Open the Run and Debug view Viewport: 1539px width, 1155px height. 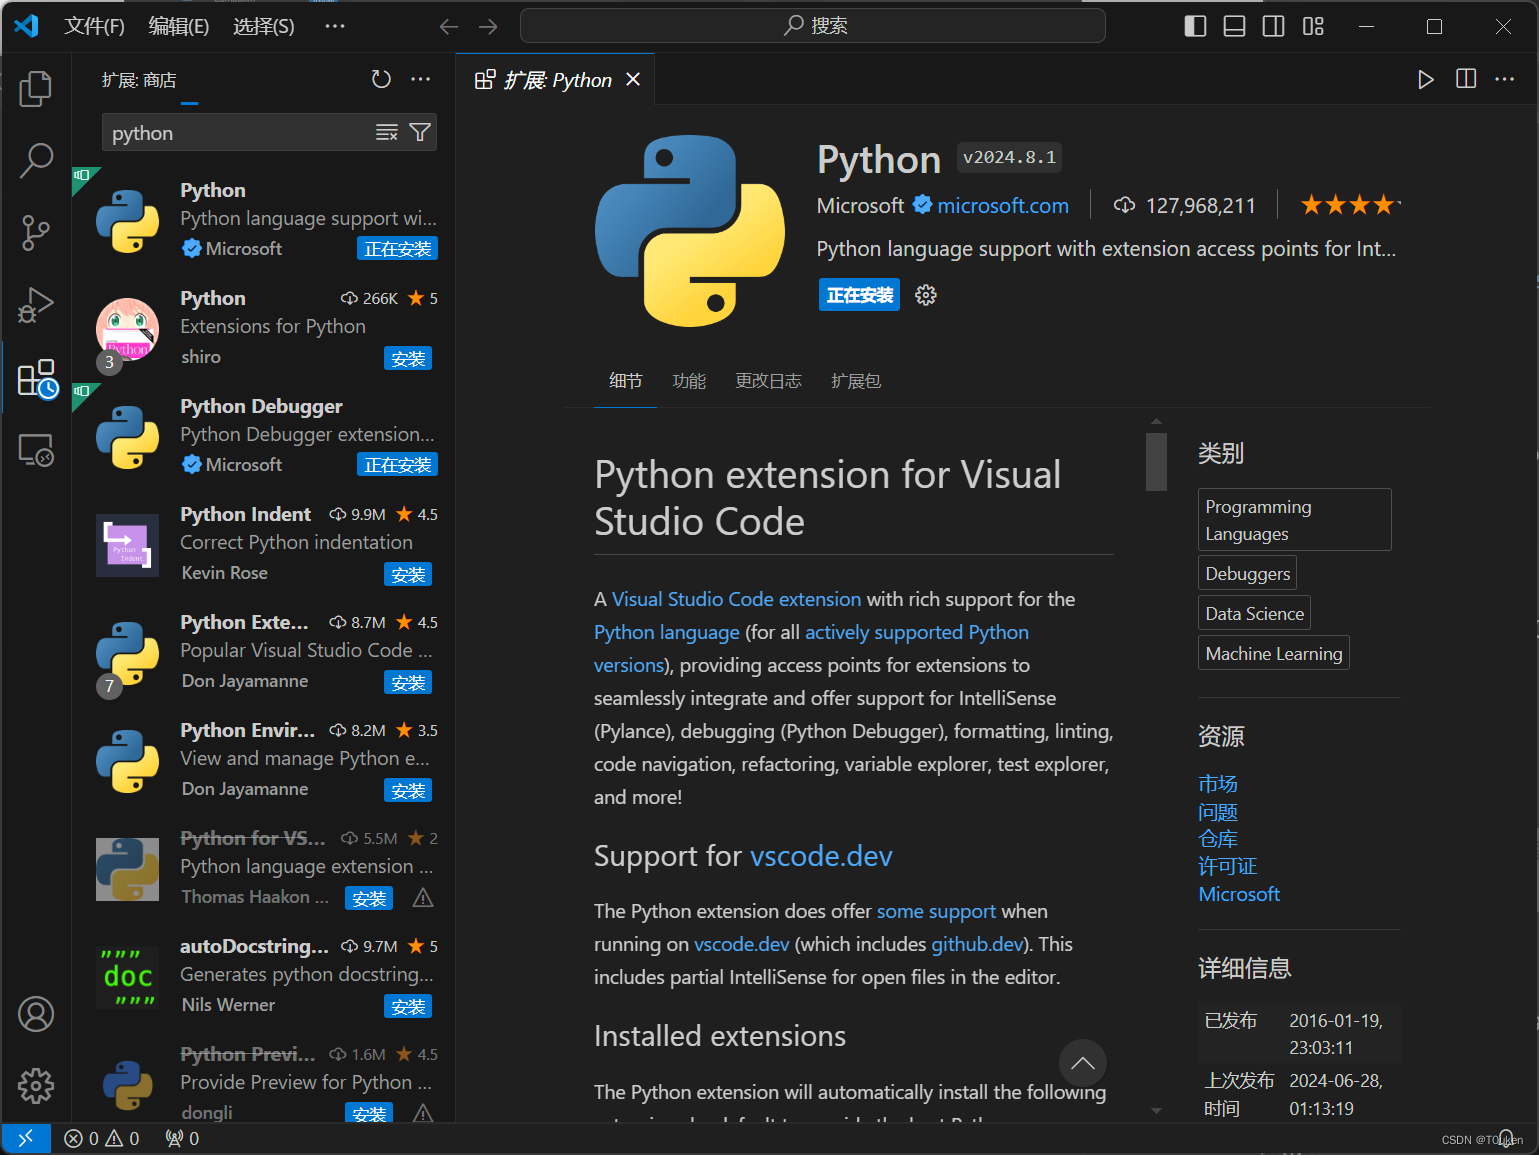[x=35, y=305]
